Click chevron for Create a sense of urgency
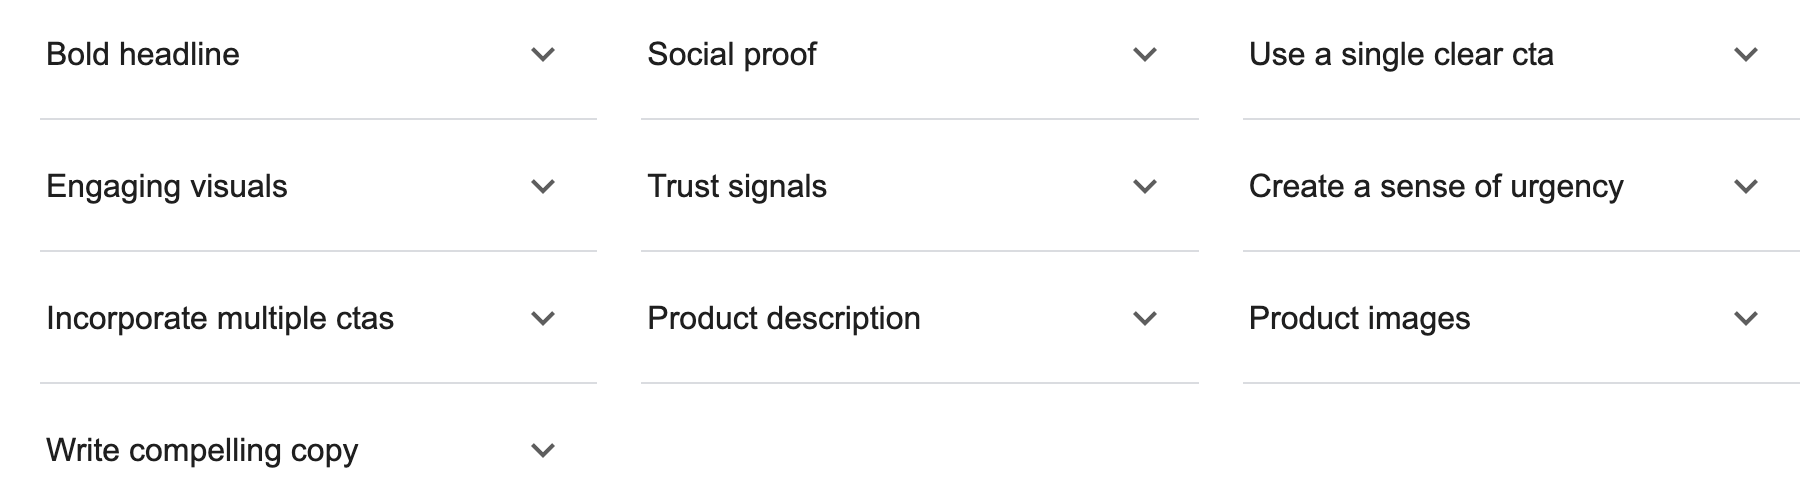Viewport: 1816px width, 504px height. pos(1746,187)
